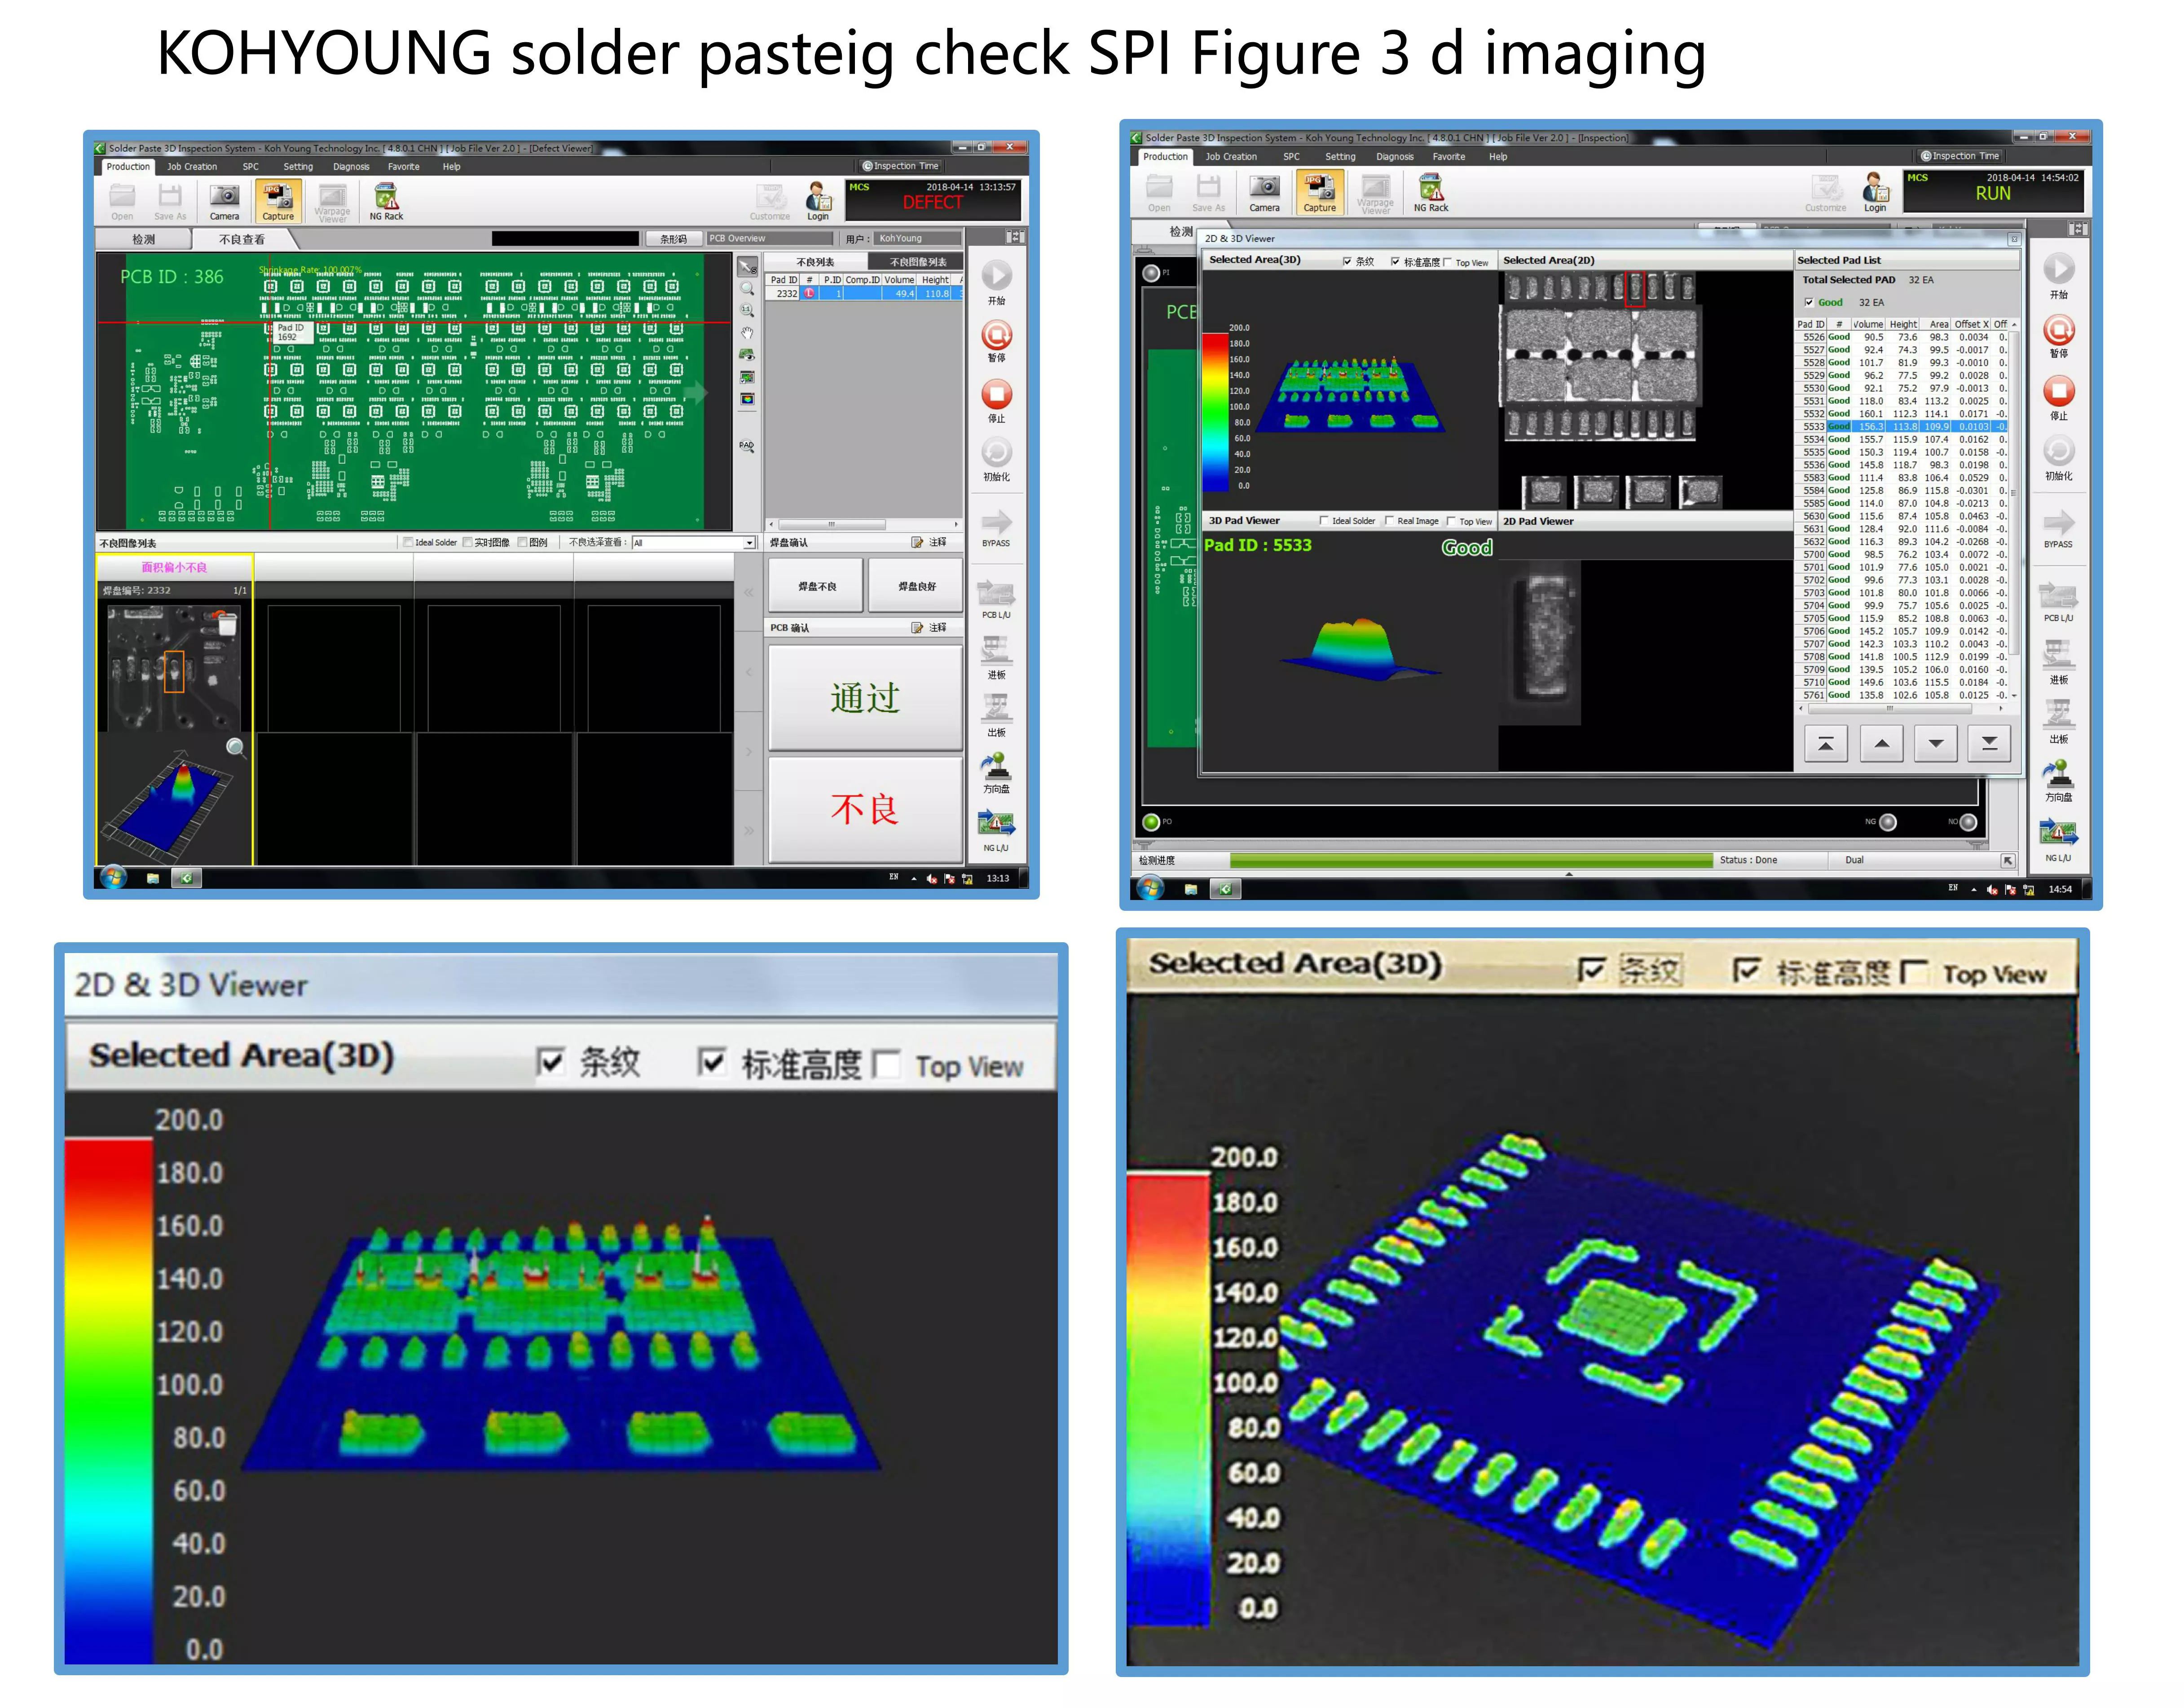
Task: Open the 不良选择查看 All dropdown
Action: tap(749, 543)
